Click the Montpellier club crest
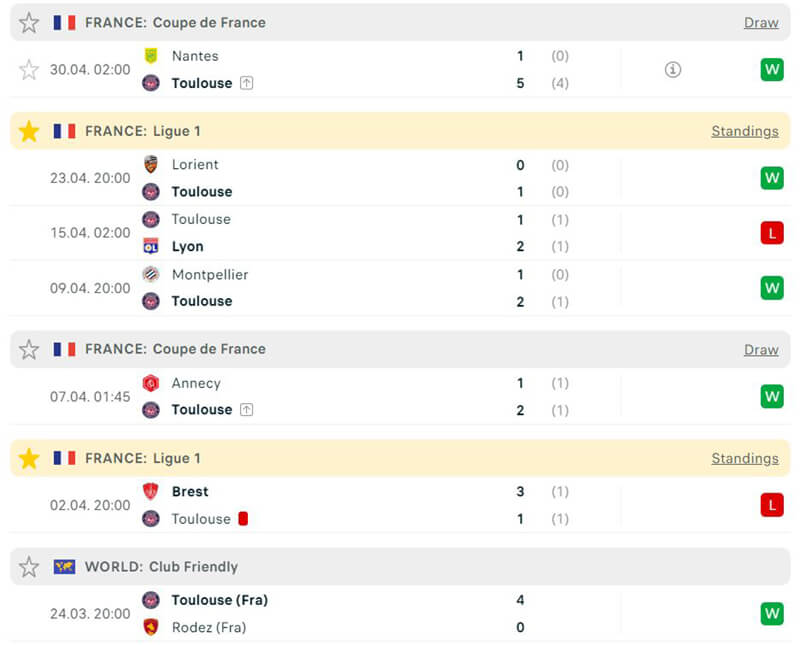 (x=151, y=275)
